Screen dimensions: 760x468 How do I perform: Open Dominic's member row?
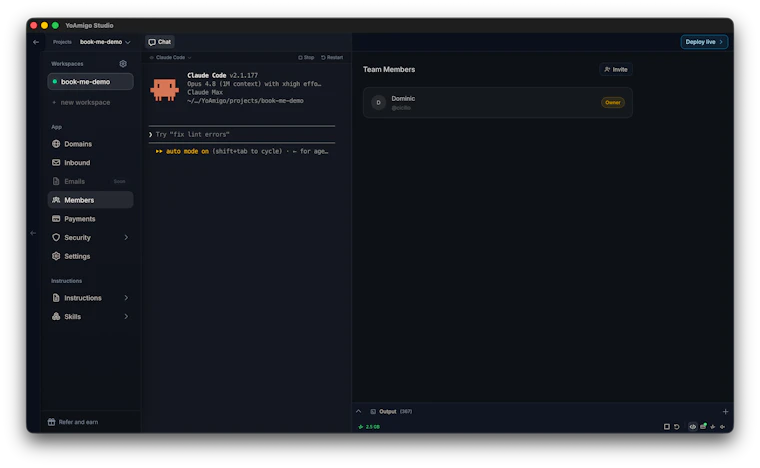[497, 103]
